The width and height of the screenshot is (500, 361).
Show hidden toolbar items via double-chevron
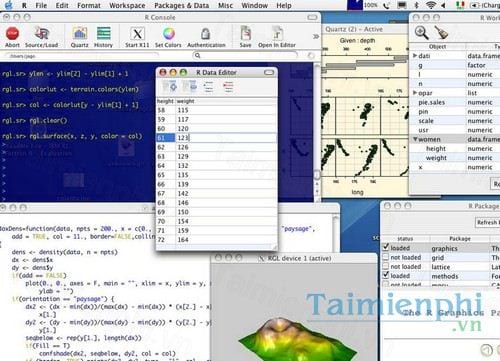(x=316, y=36)
